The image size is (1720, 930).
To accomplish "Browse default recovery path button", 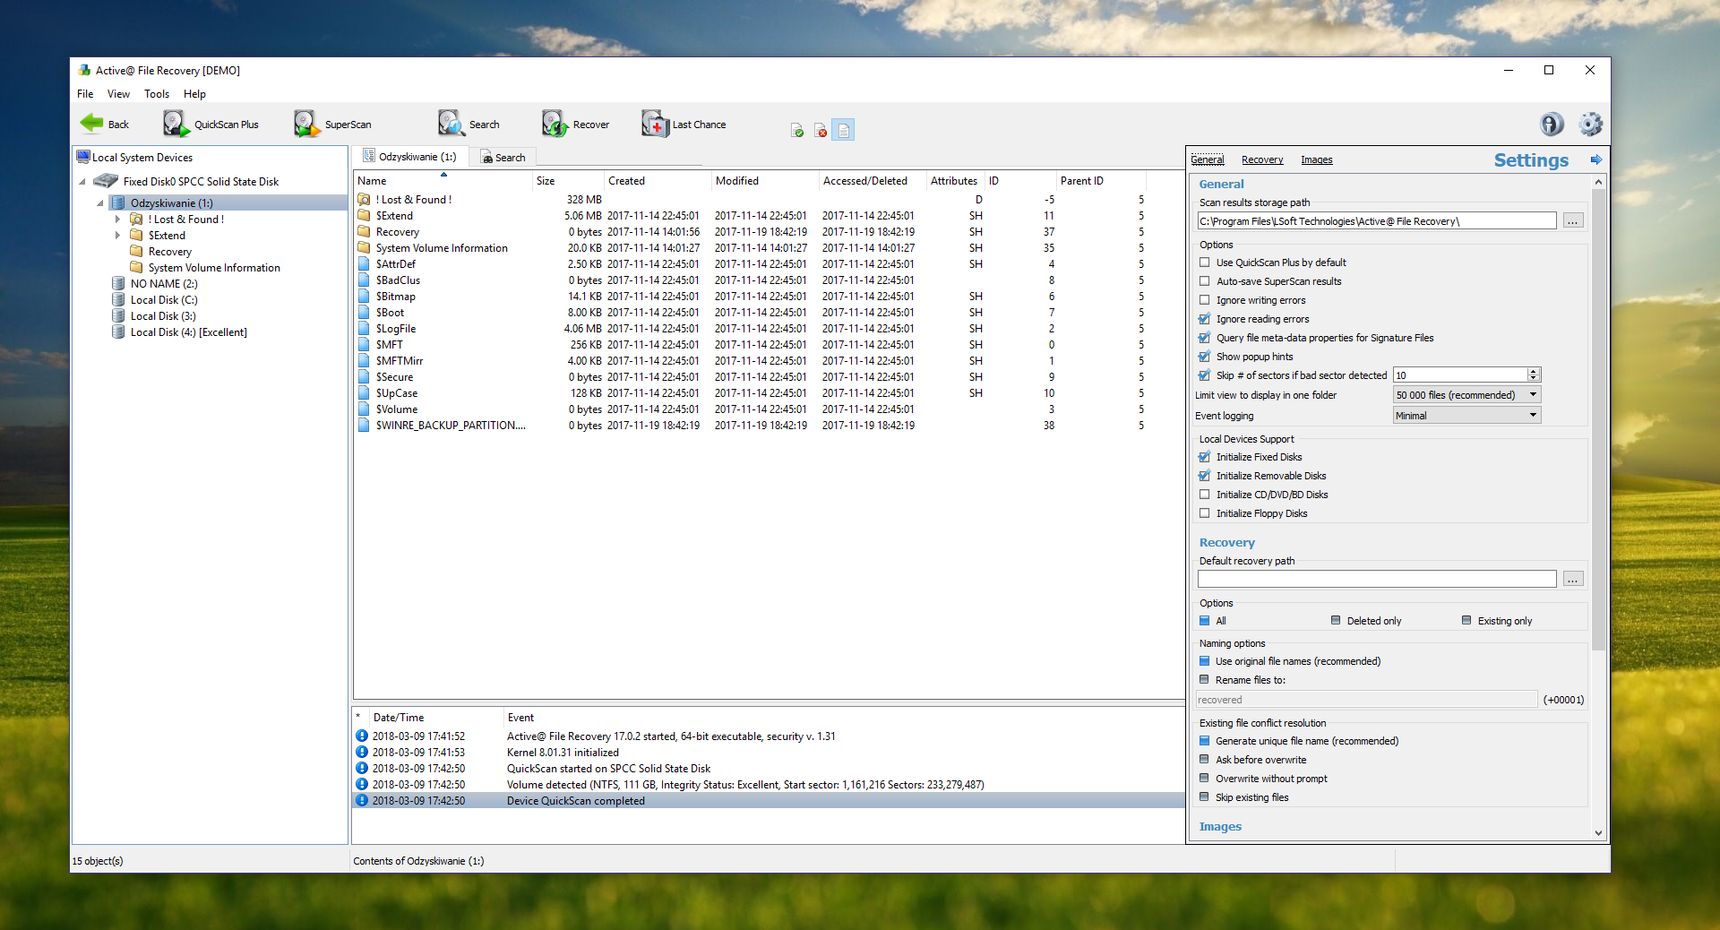I will point(1573,579).
